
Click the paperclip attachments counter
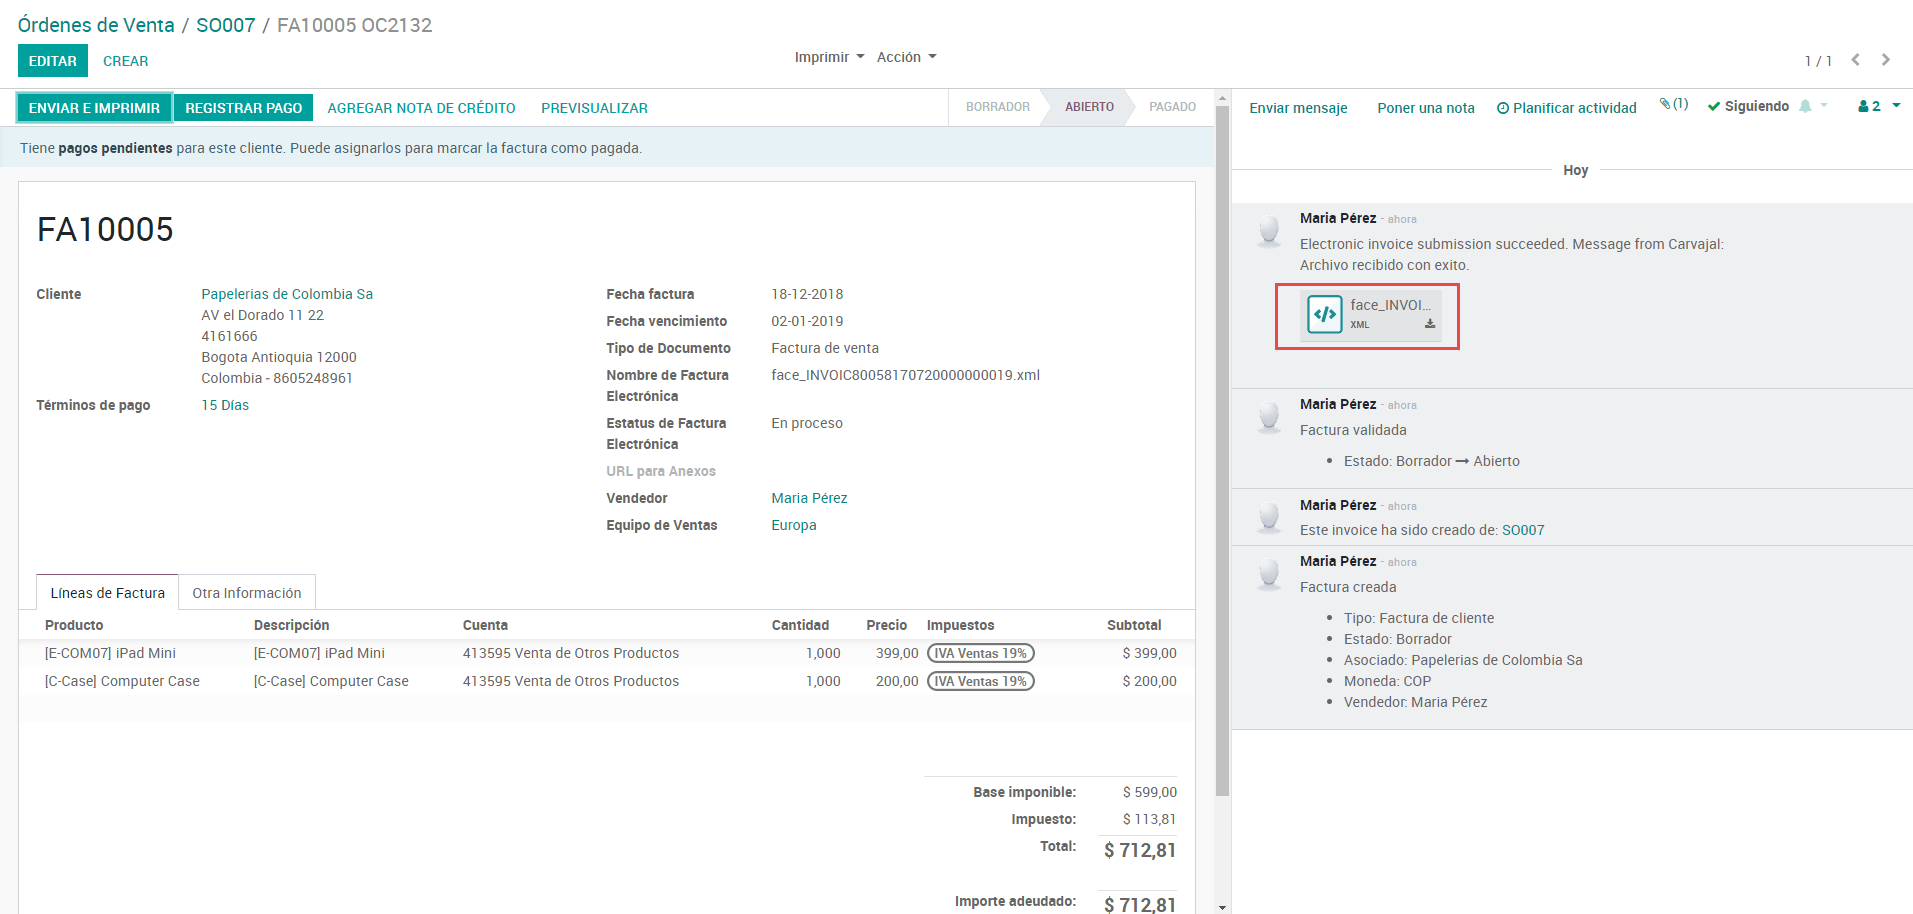(1673, 104)
